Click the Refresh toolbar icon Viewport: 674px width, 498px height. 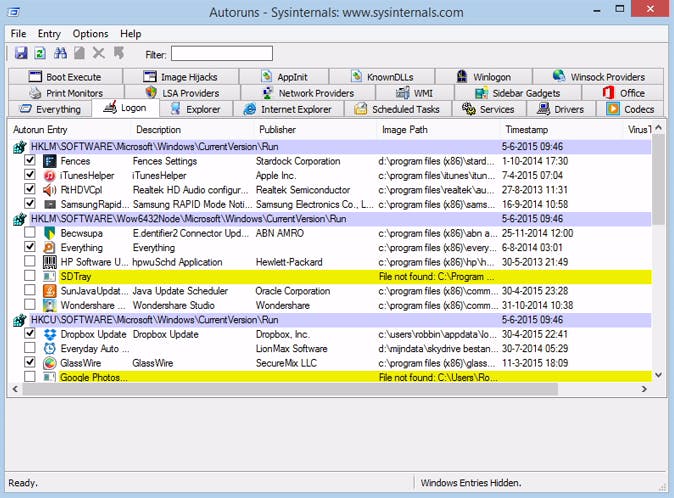[x=39, y=53]
